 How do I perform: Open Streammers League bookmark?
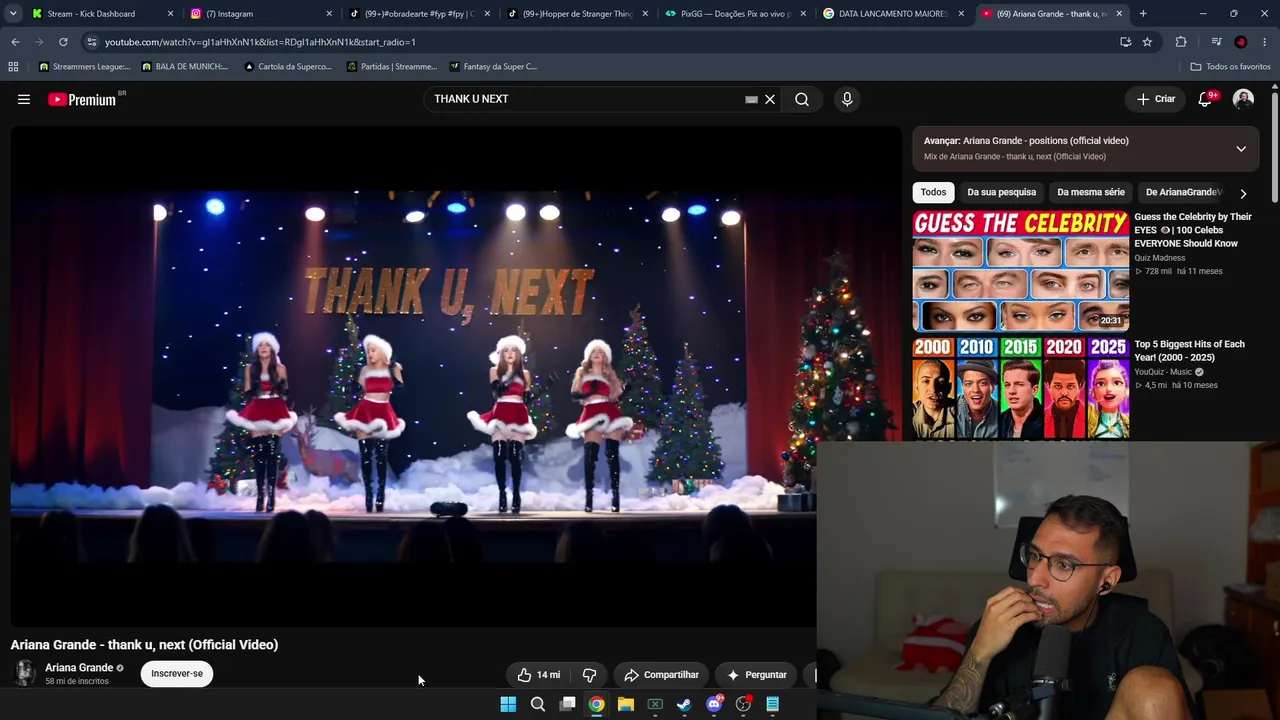84,67
